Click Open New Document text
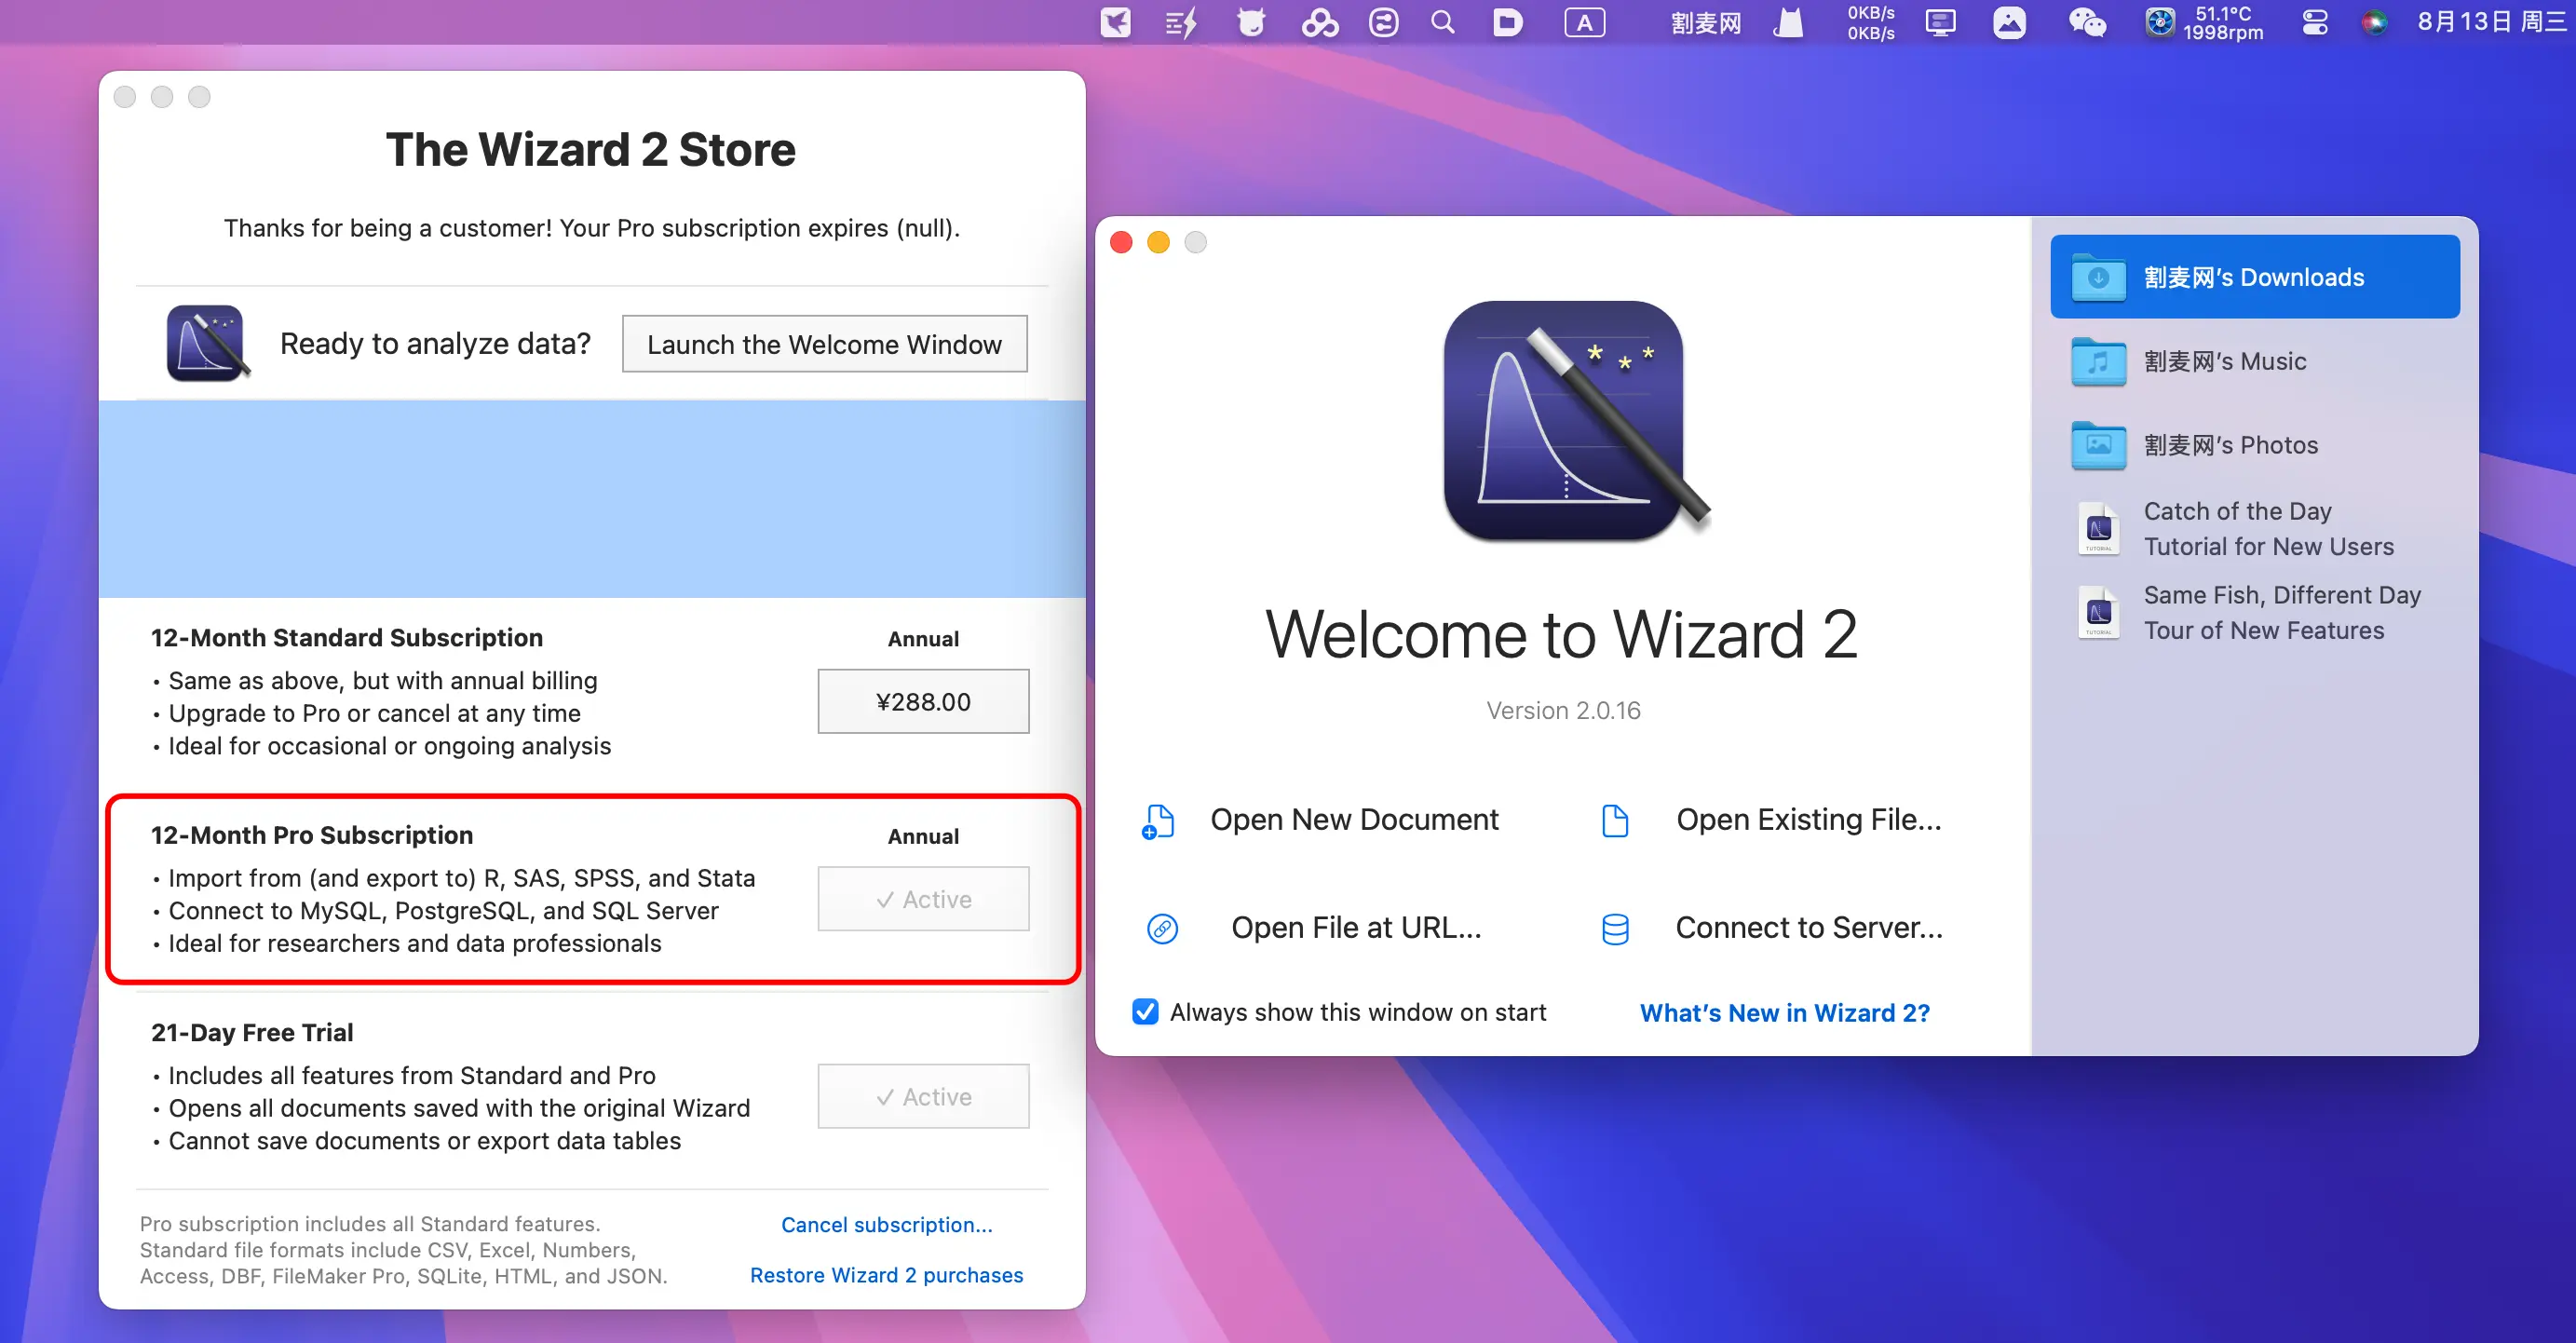The height and width of the screenshot is (1343, 2576). point(1354,820)
